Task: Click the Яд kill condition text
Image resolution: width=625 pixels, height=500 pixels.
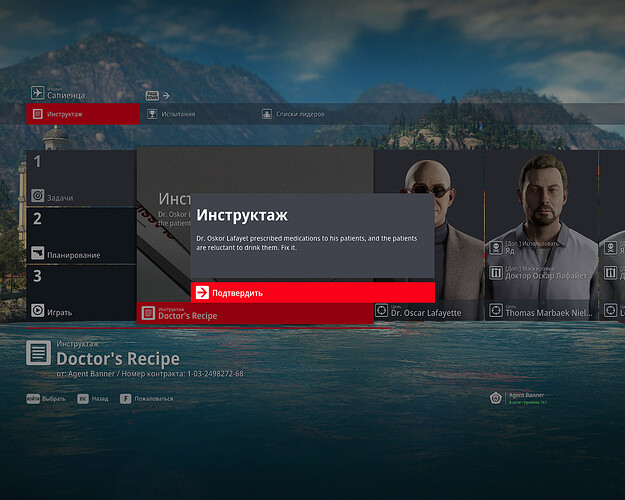Action: [510, 251]
